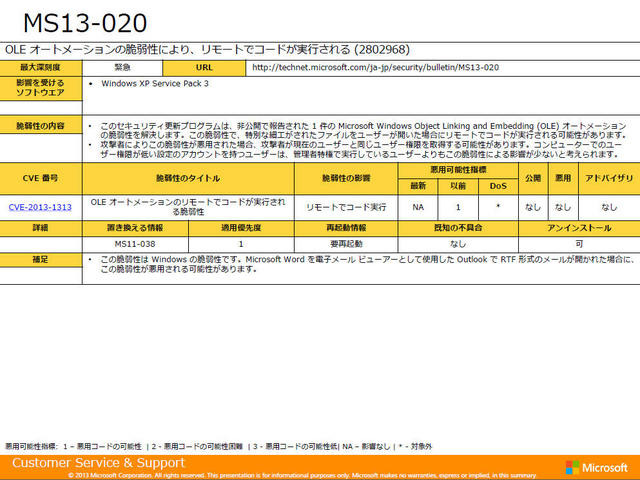Select the 緊急 severity cell
This screenshot has width=640, height=480.
122,68
